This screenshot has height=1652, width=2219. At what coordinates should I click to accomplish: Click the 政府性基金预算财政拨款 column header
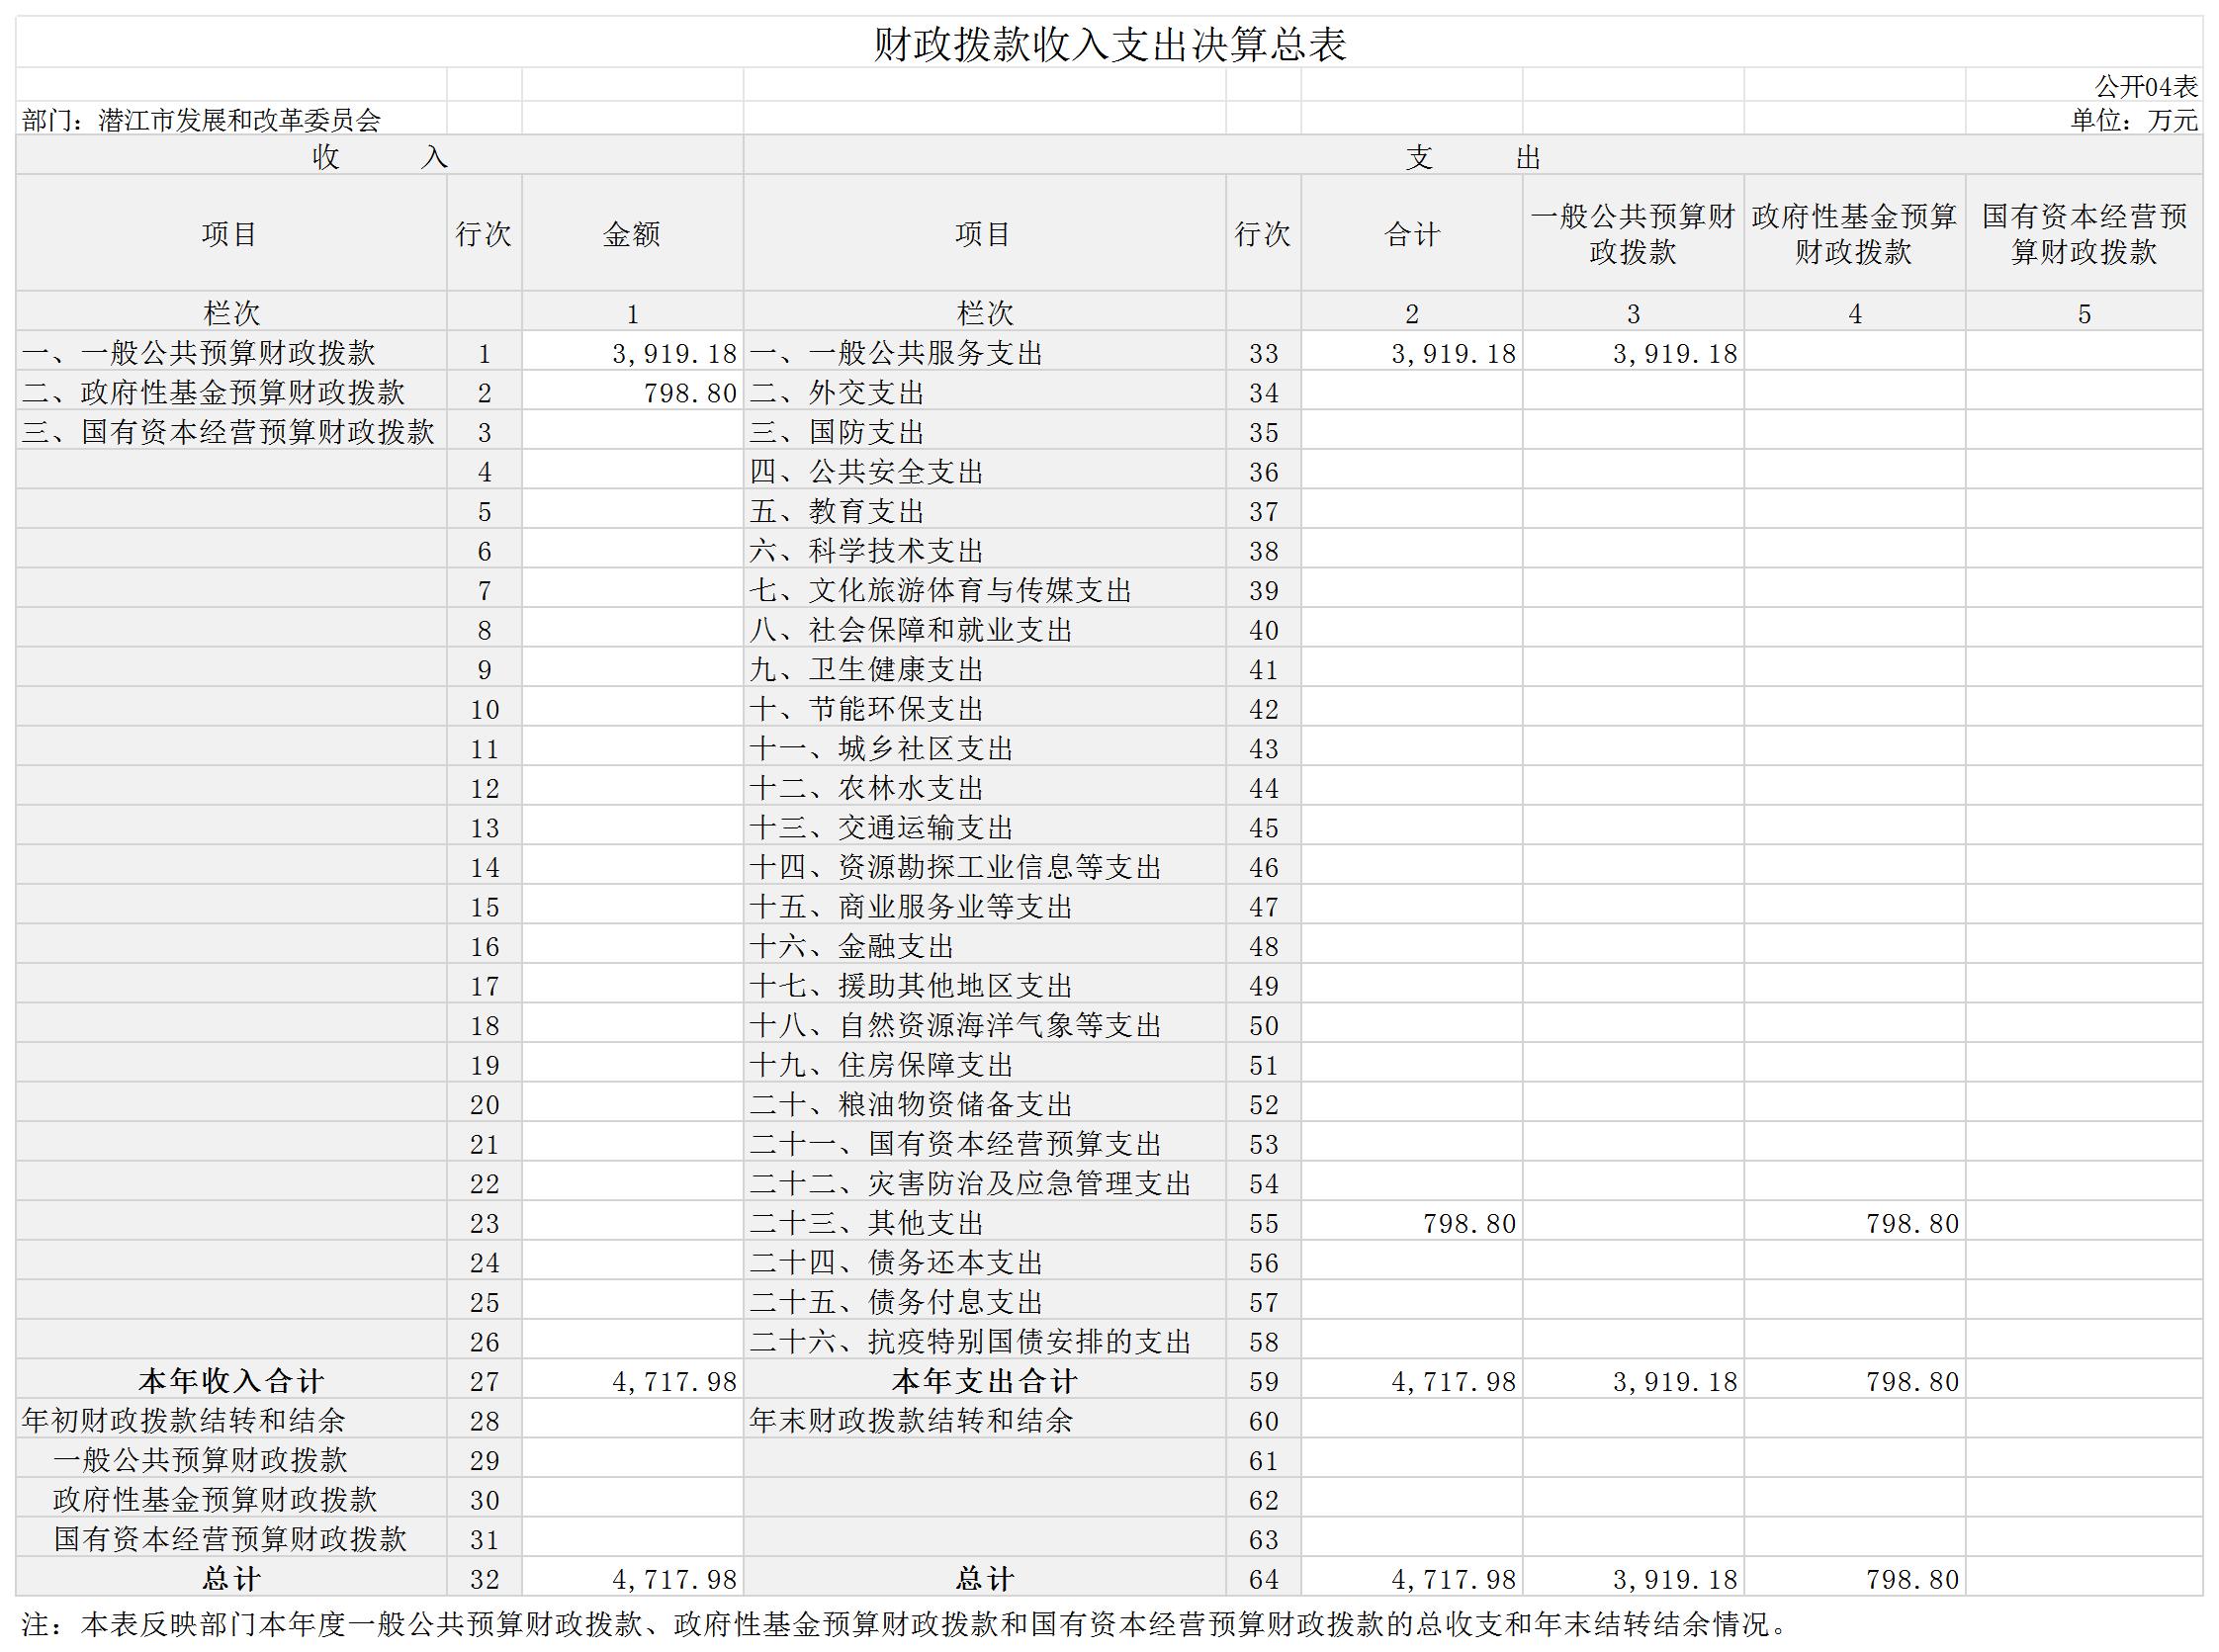(x=1854, y=234)
